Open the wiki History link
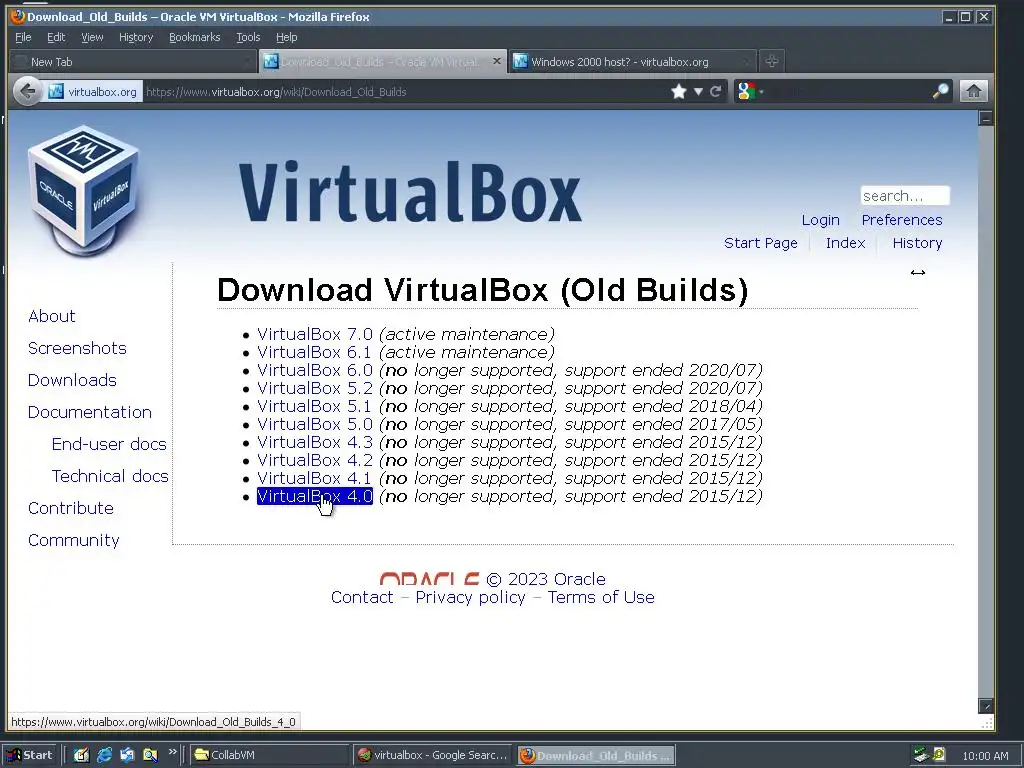 coord(918,243)
